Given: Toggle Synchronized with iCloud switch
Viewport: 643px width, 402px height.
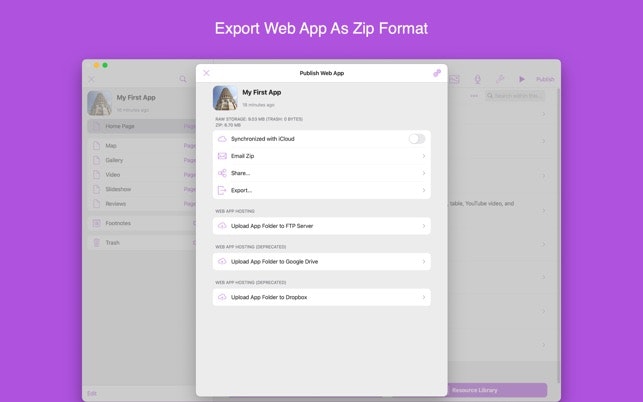Looking at the screenshot, I should pyautogui.click(x=417, y=139).
